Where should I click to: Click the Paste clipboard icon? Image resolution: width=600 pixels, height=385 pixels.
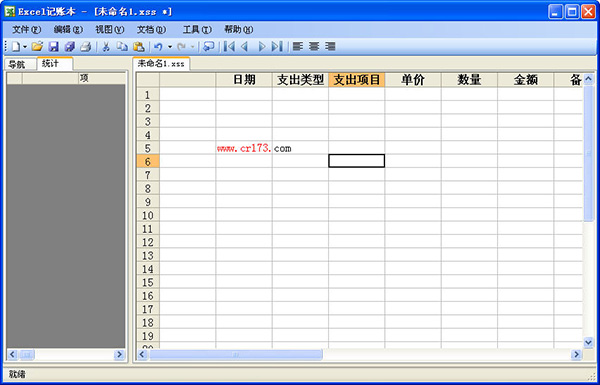(139, 47)
